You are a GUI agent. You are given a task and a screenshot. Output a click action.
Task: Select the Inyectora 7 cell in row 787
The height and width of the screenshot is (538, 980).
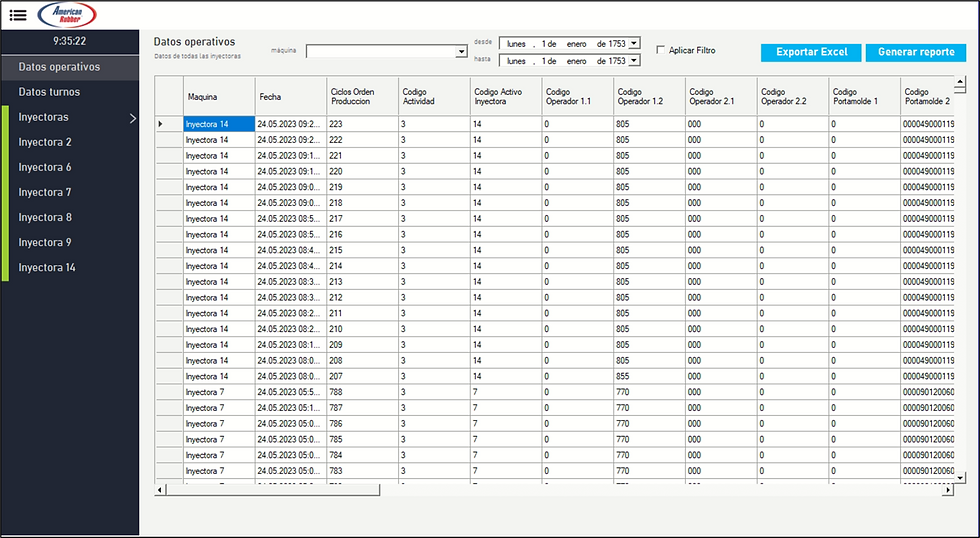coord(219,408)
